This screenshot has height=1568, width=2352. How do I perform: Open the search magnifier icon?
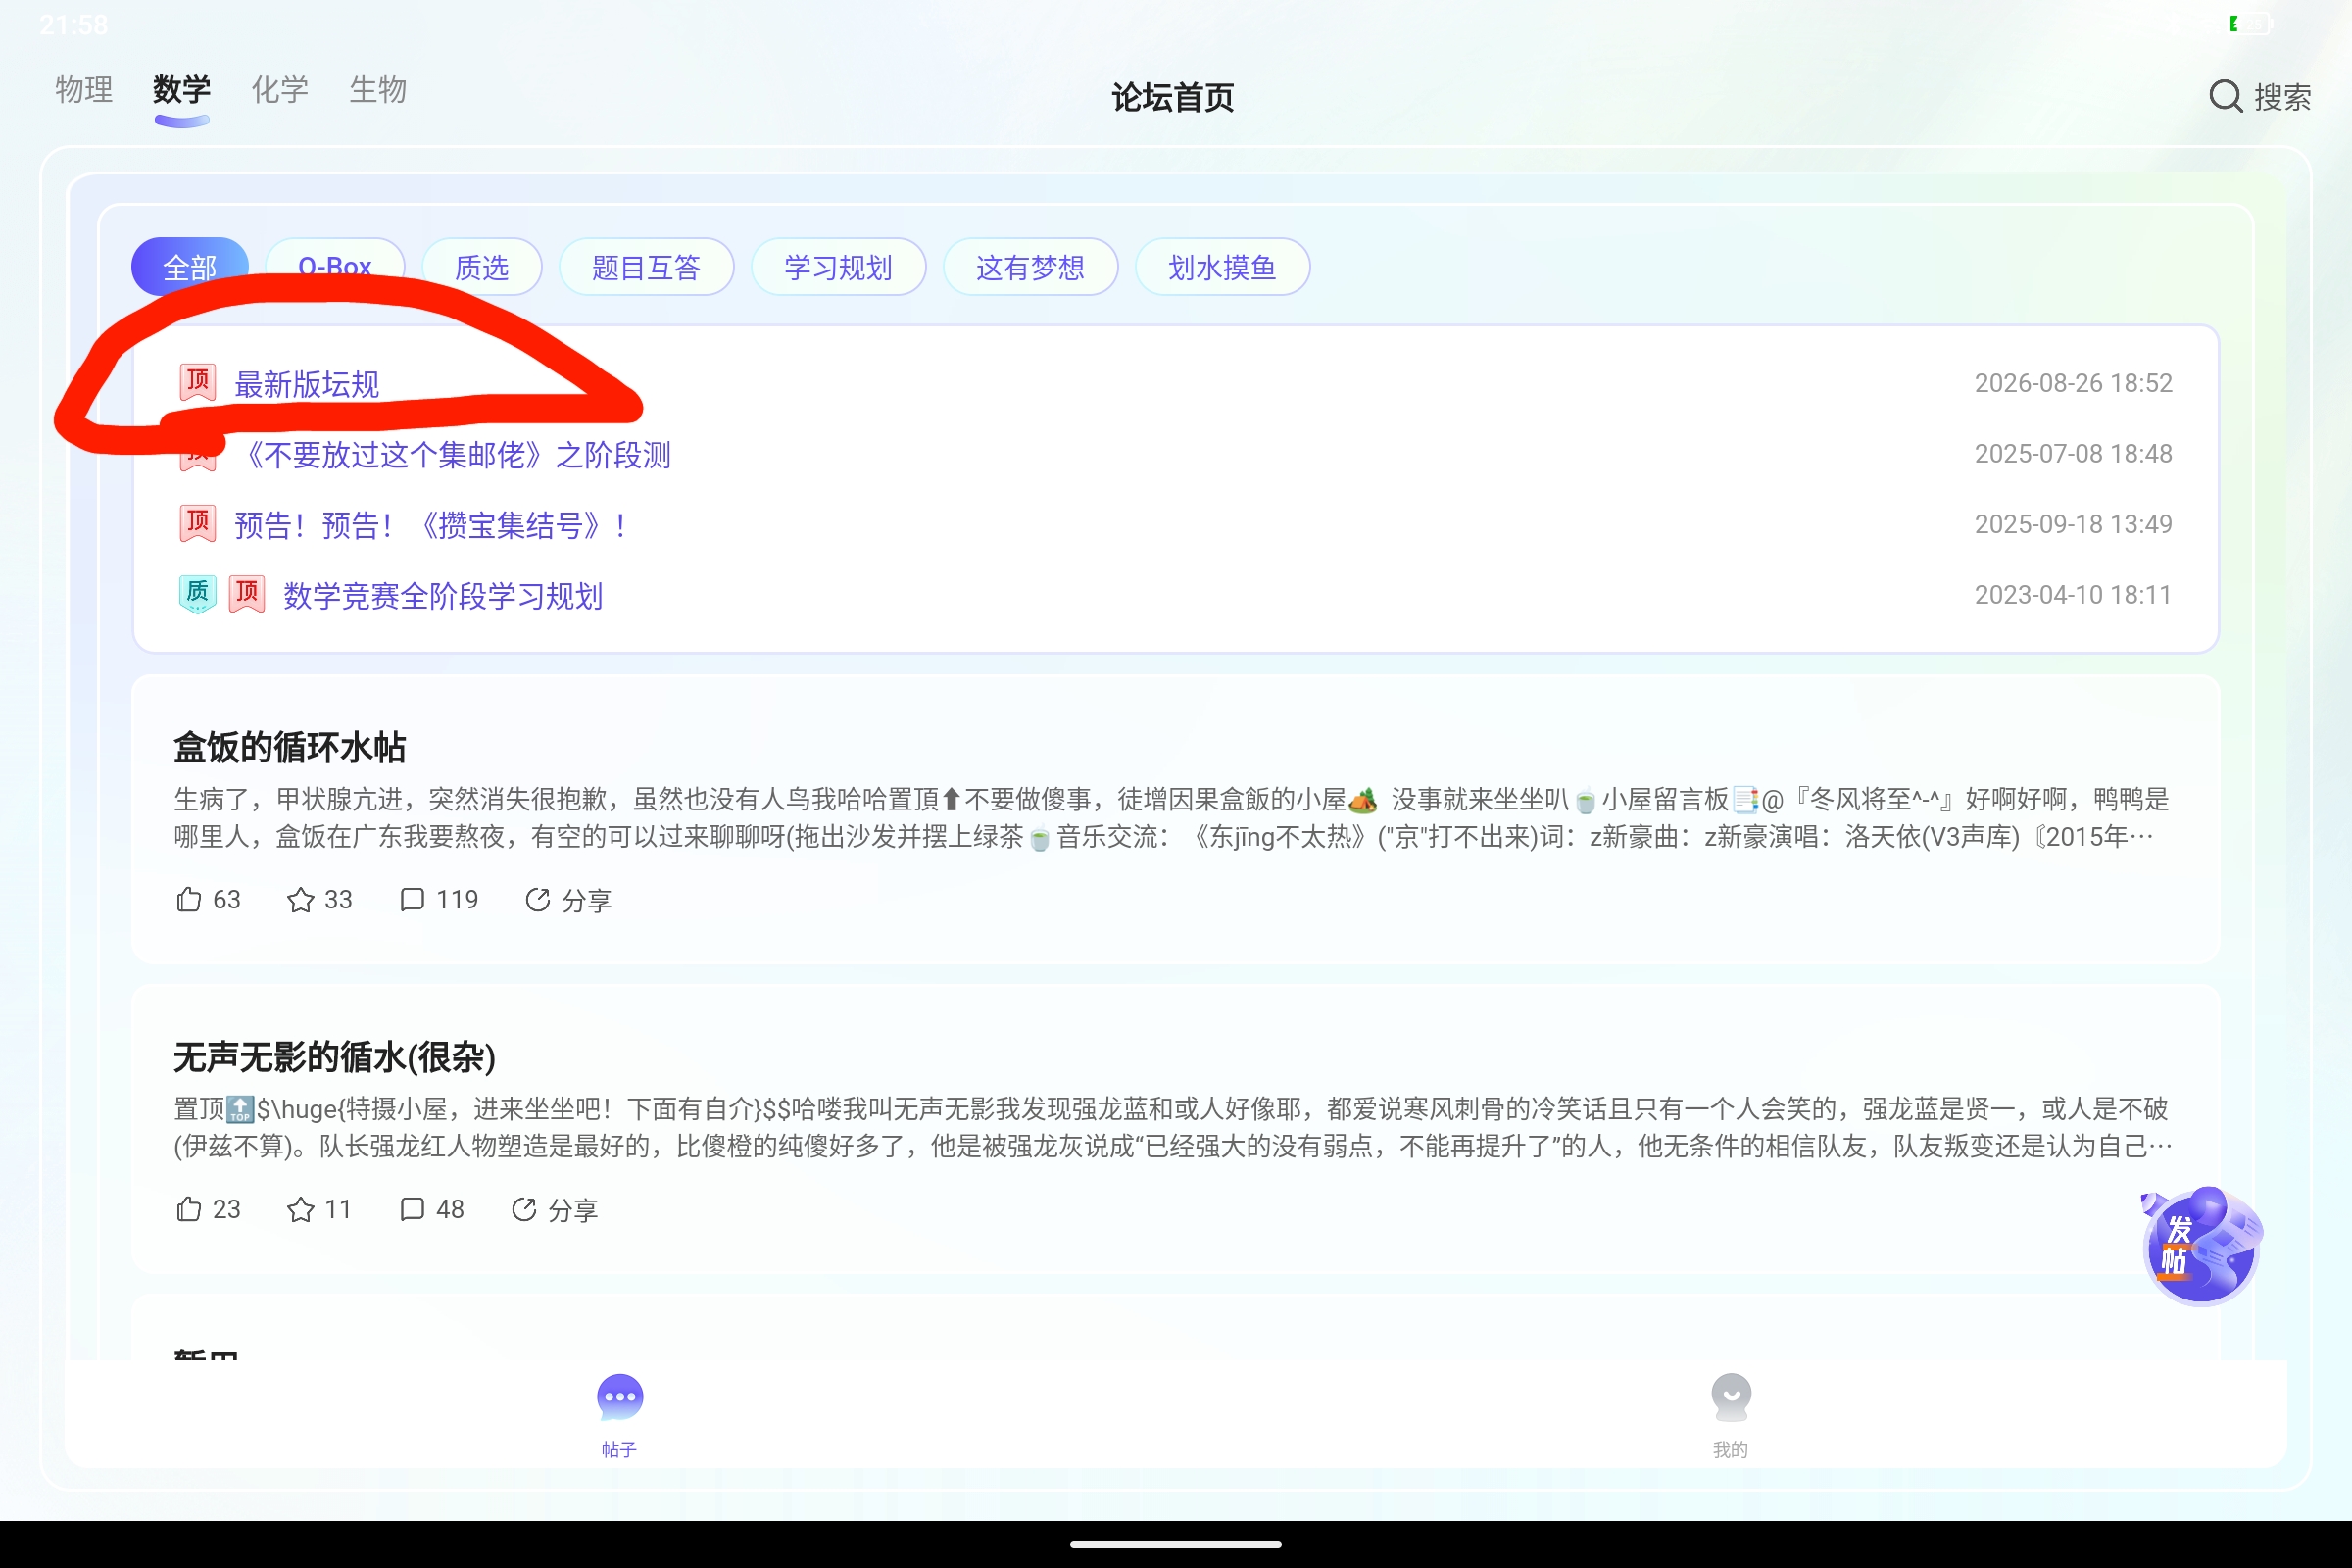coord(2225,97)
